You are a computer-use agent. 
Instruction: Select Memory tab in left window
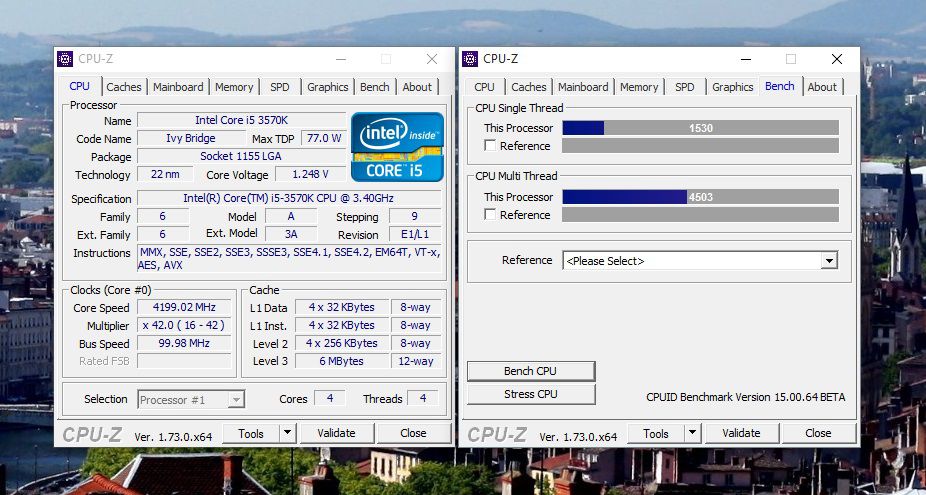234,87
